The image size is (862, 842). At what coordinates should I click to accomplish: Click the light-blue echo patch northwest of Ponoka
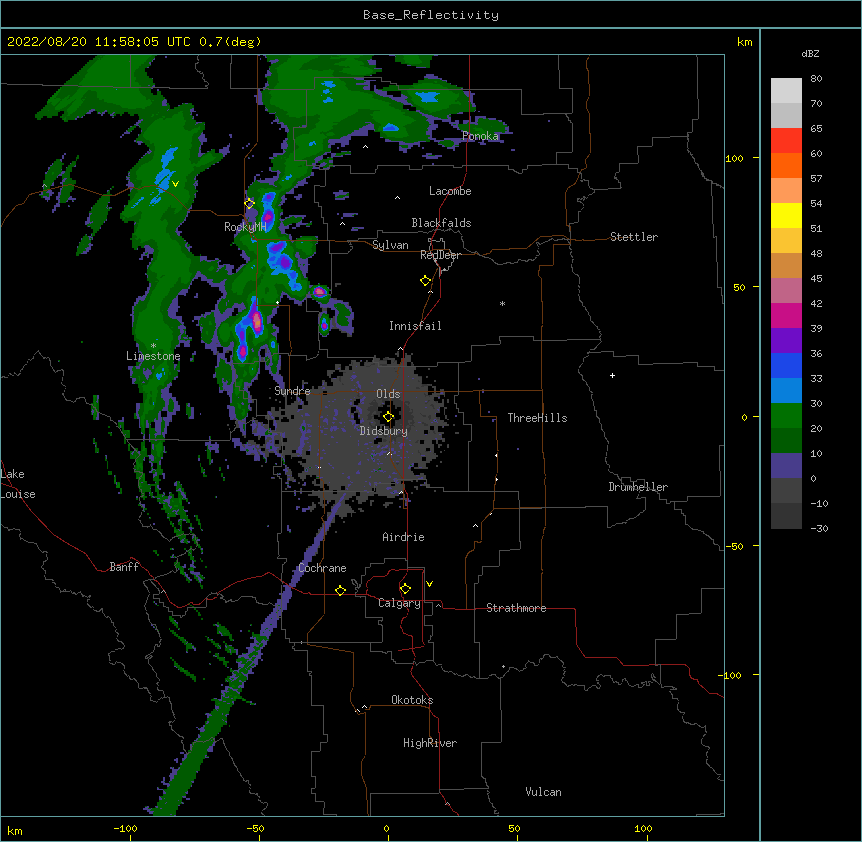(x=427, y=97)
